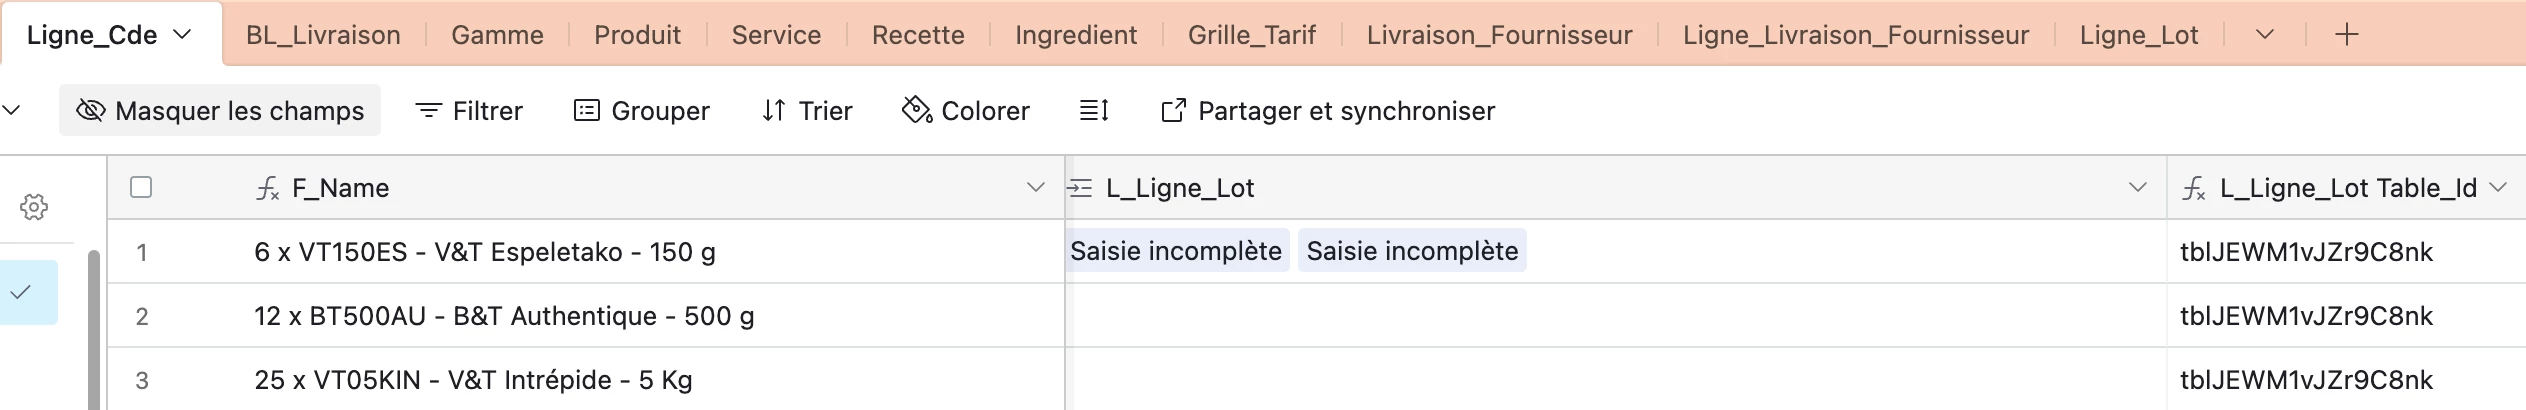Open Grouper grouping option

(642, 110)
